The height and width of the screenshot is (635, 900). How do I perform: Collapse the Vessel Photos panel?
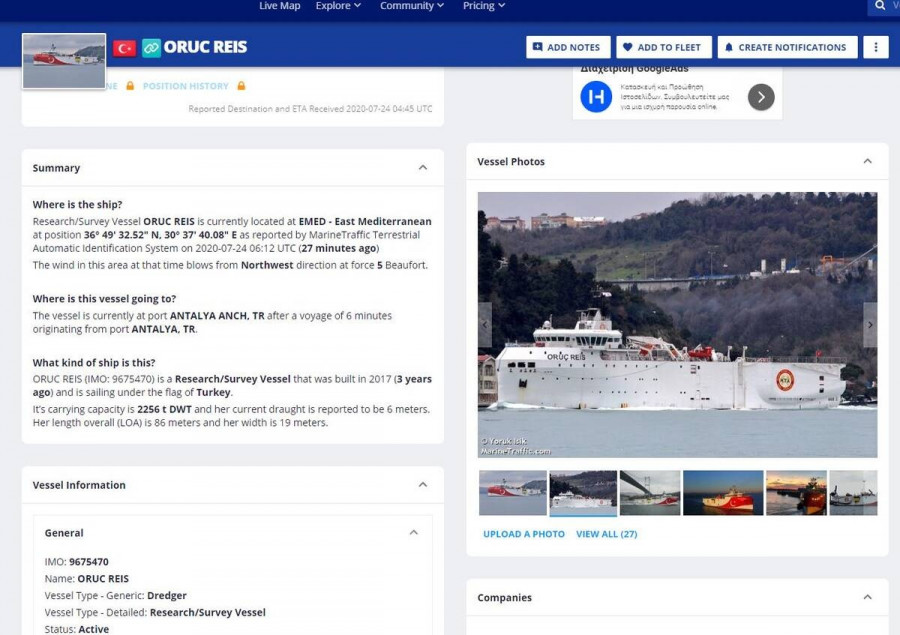867,162
